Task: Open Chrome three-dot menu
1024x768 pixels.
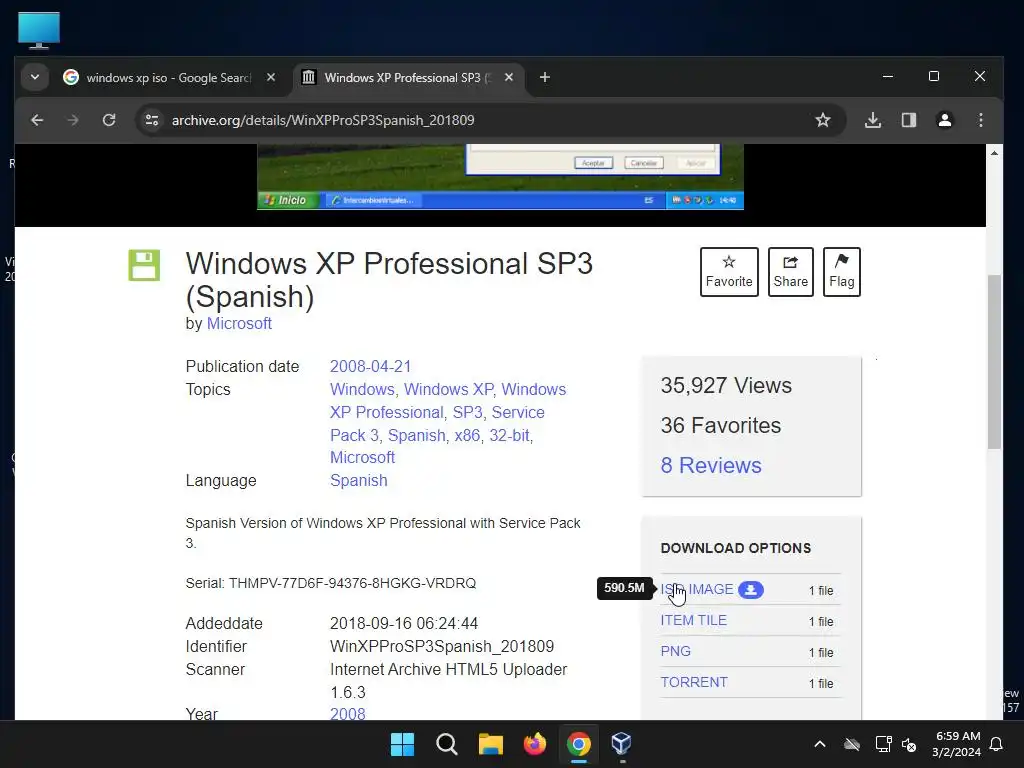Action: tap(980, 120)
